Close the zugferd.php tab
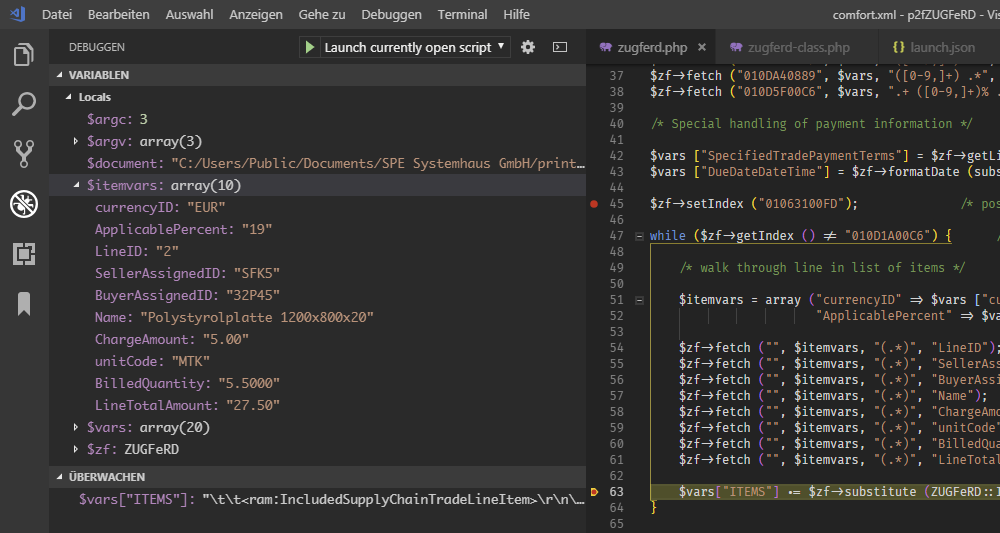1000x533 pixels. (702, 47)
